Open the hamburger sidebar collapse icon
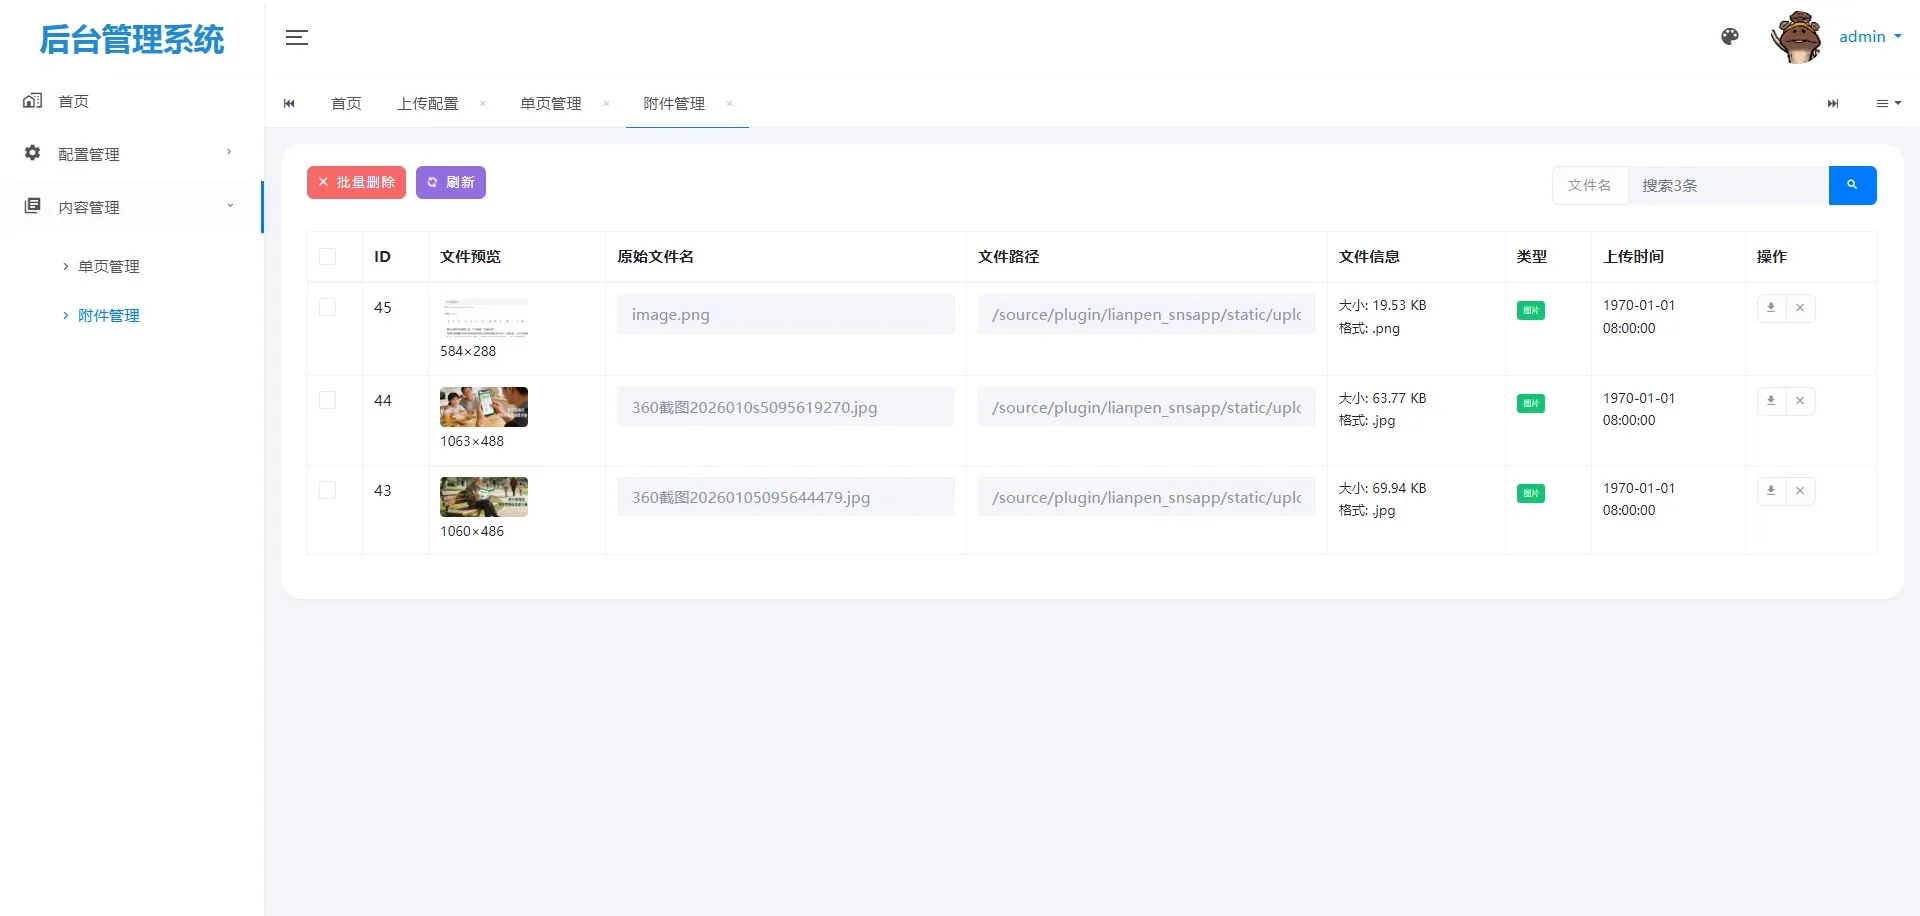The width and height of the screenshot is (1920, 916). (296, 37)
